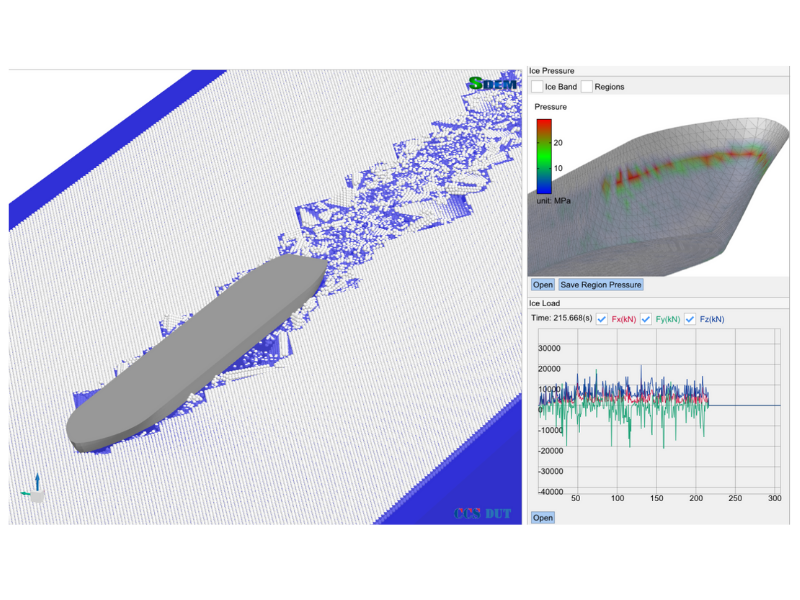Select the gray ship hull model

190,350
